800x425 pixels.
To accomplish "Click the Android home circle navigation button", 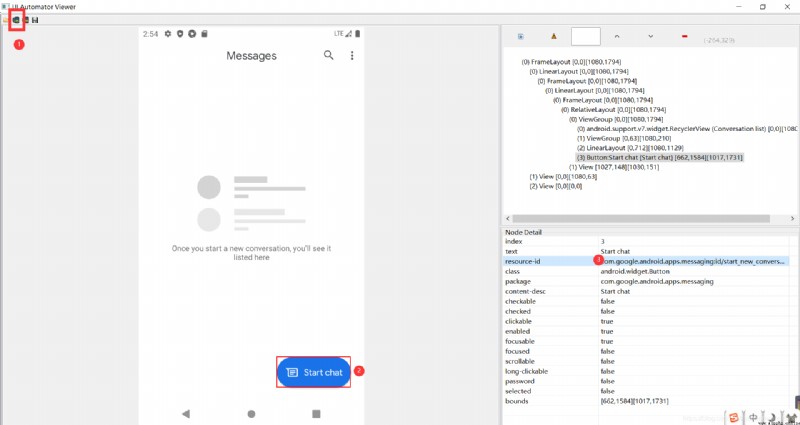I will 251,414.
